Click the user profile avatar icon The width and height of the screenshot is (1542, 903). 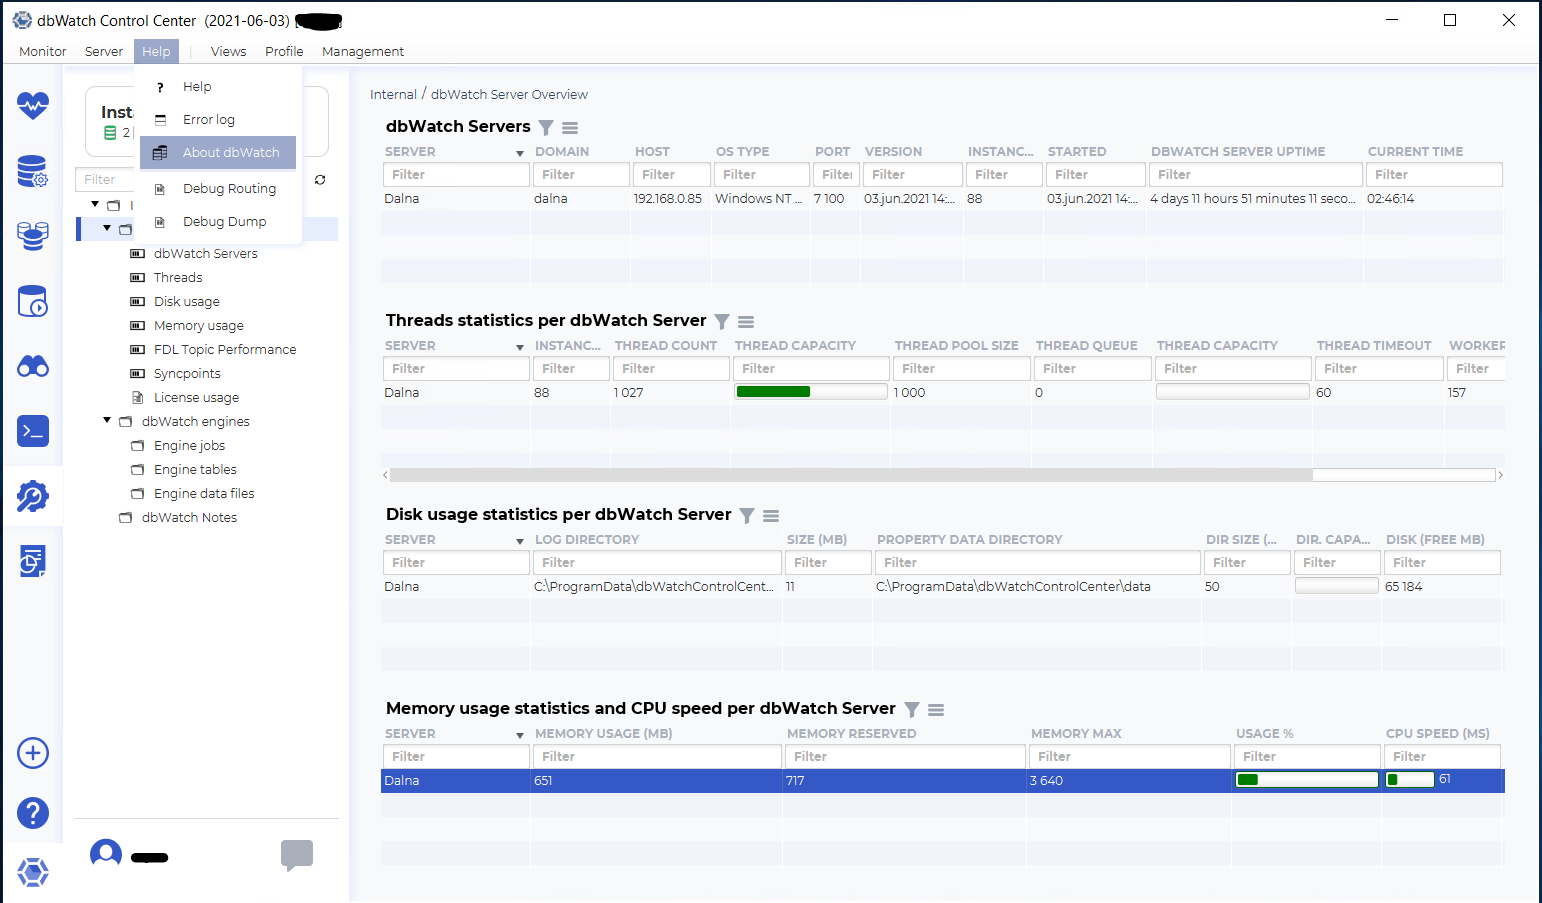pos(106,855)
